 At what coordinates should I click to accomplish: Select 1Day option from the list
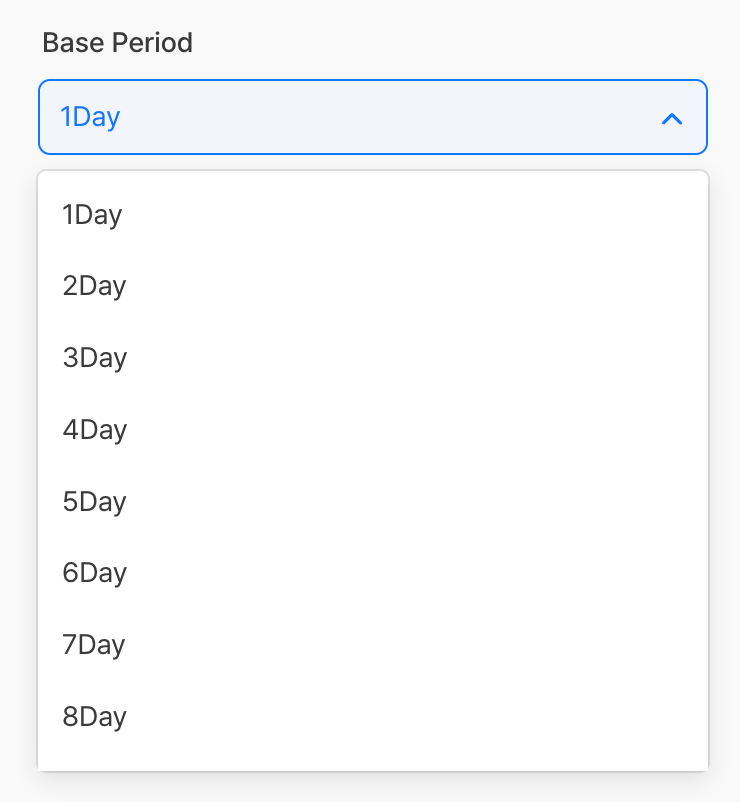pyautogui.click(x=92, y=214)
